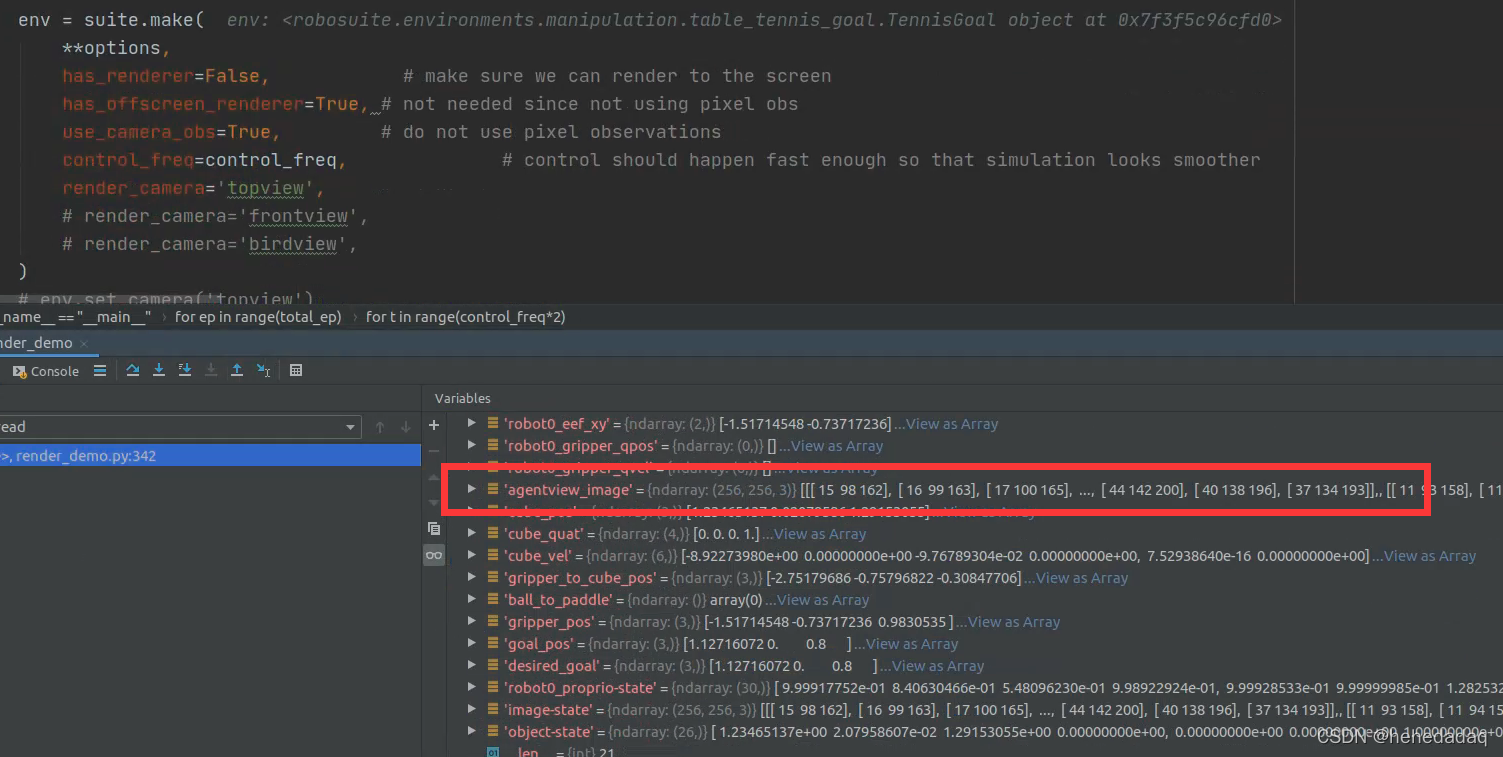1503x757 pixels.
Task: Click the Remove Watch minus icon
Action: pyautogui.click(x=434, y=451)
